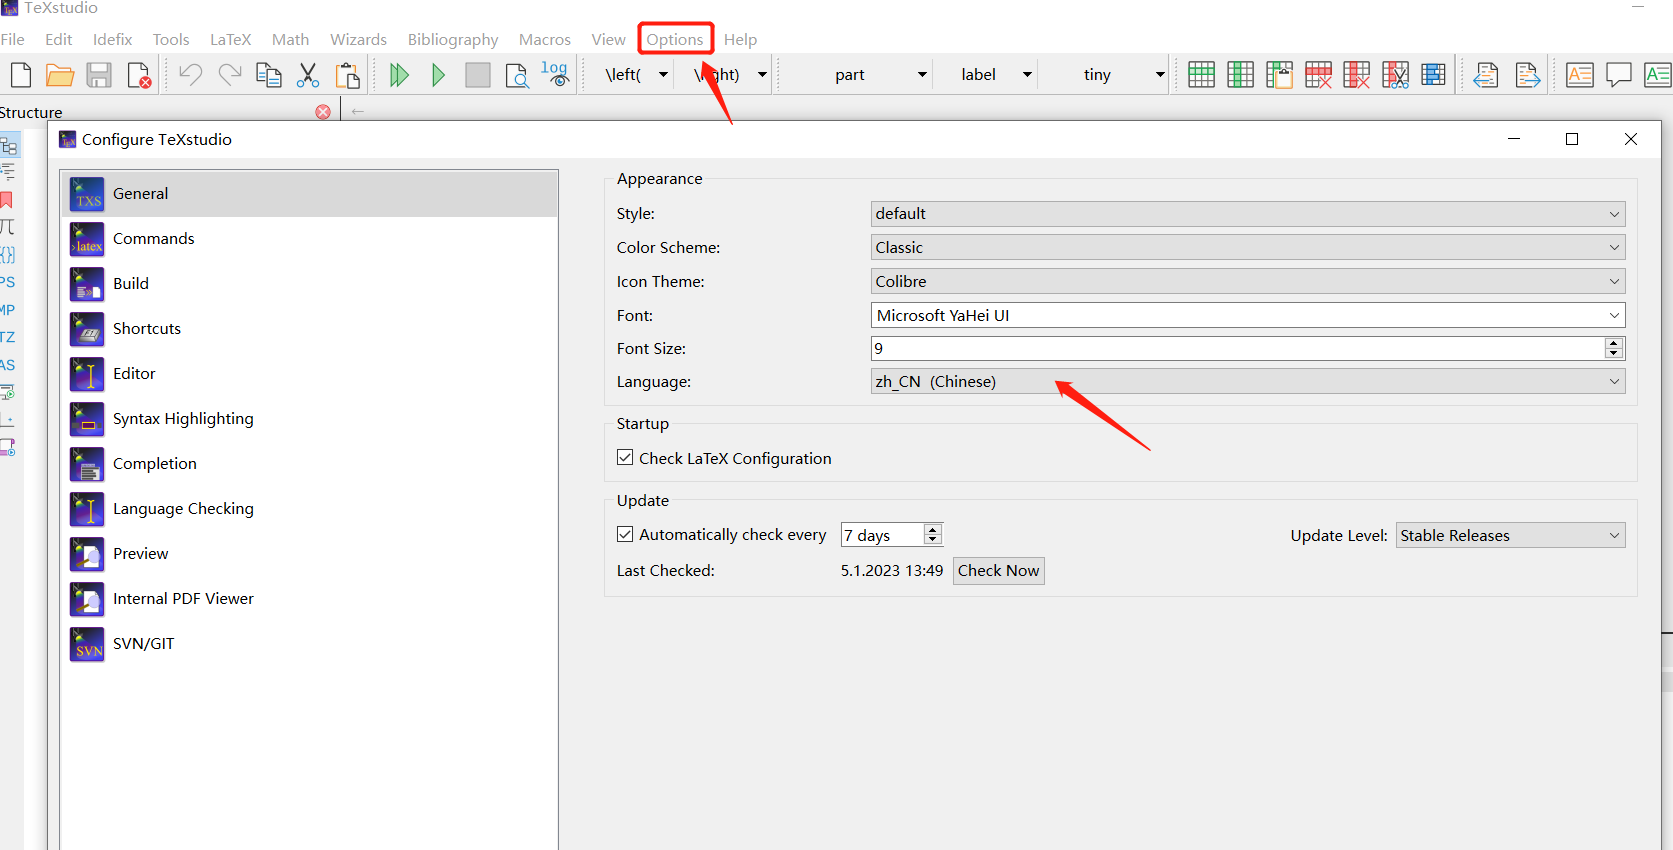The image size is (1673, 850).
Task: Undo the last edit
Action: click(190, 75)
